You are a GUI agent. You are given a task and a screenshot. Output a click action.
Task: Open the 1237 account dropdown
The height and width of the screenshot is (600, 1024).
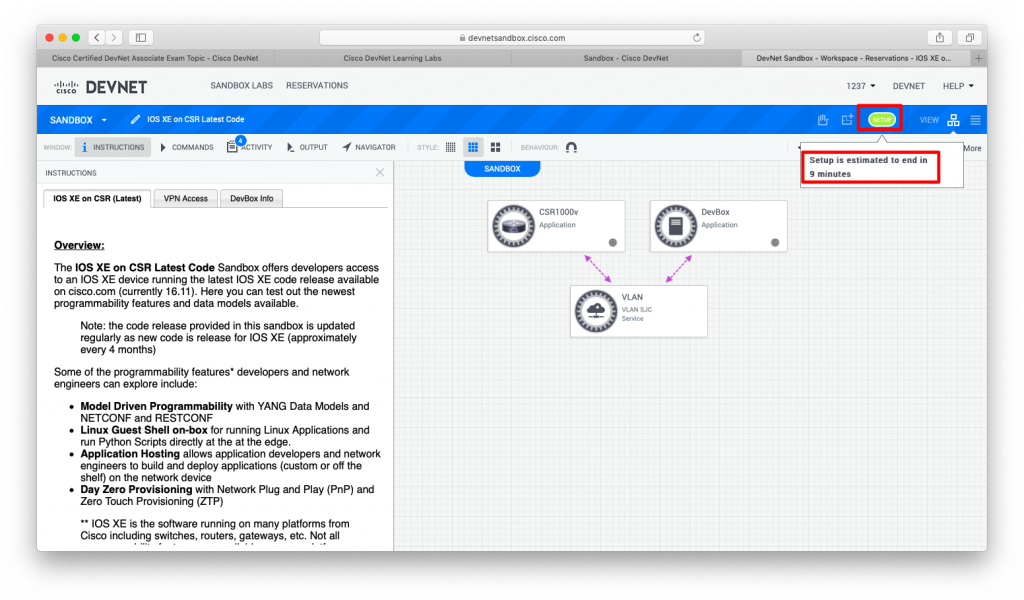(861, 86)
